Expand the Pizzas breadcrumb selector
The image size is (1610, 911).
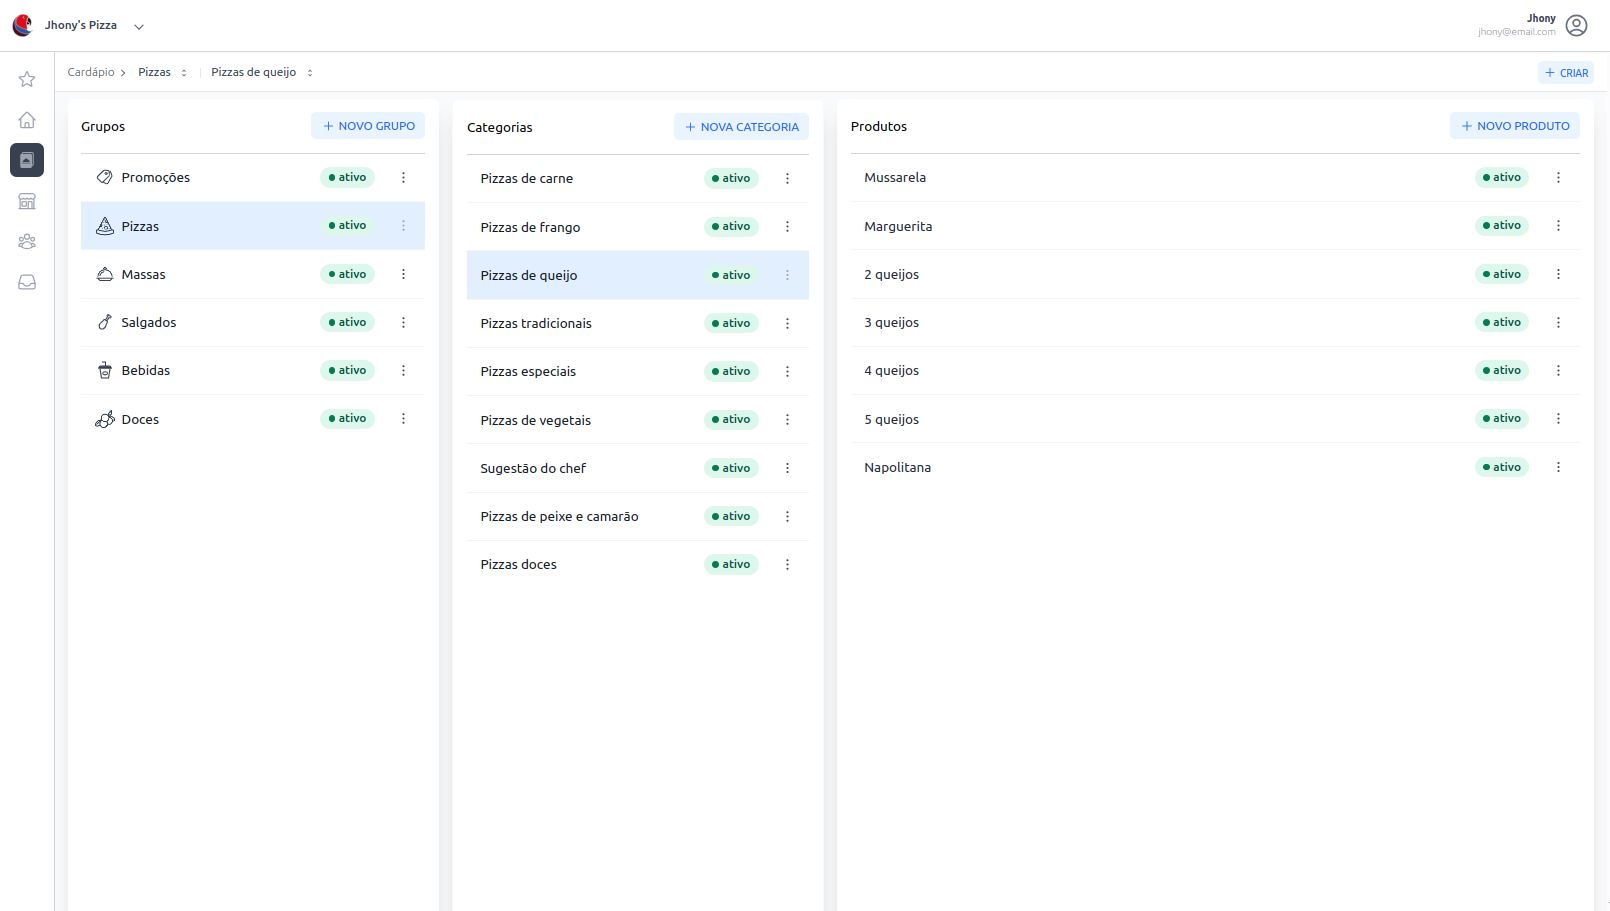pos(184,72)
